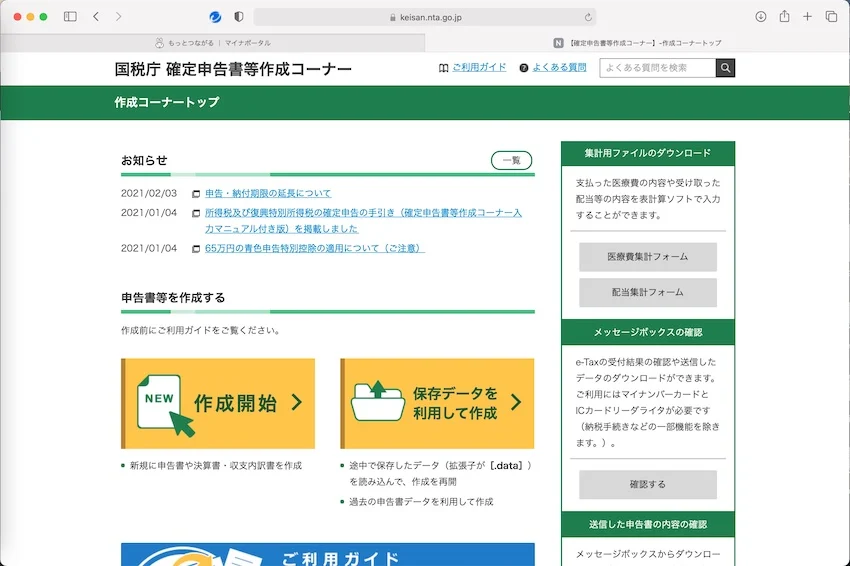Click text 過去の申告書データを利用して作成
The width and height of the screenshot is (850, 566).
coord(421,502)
